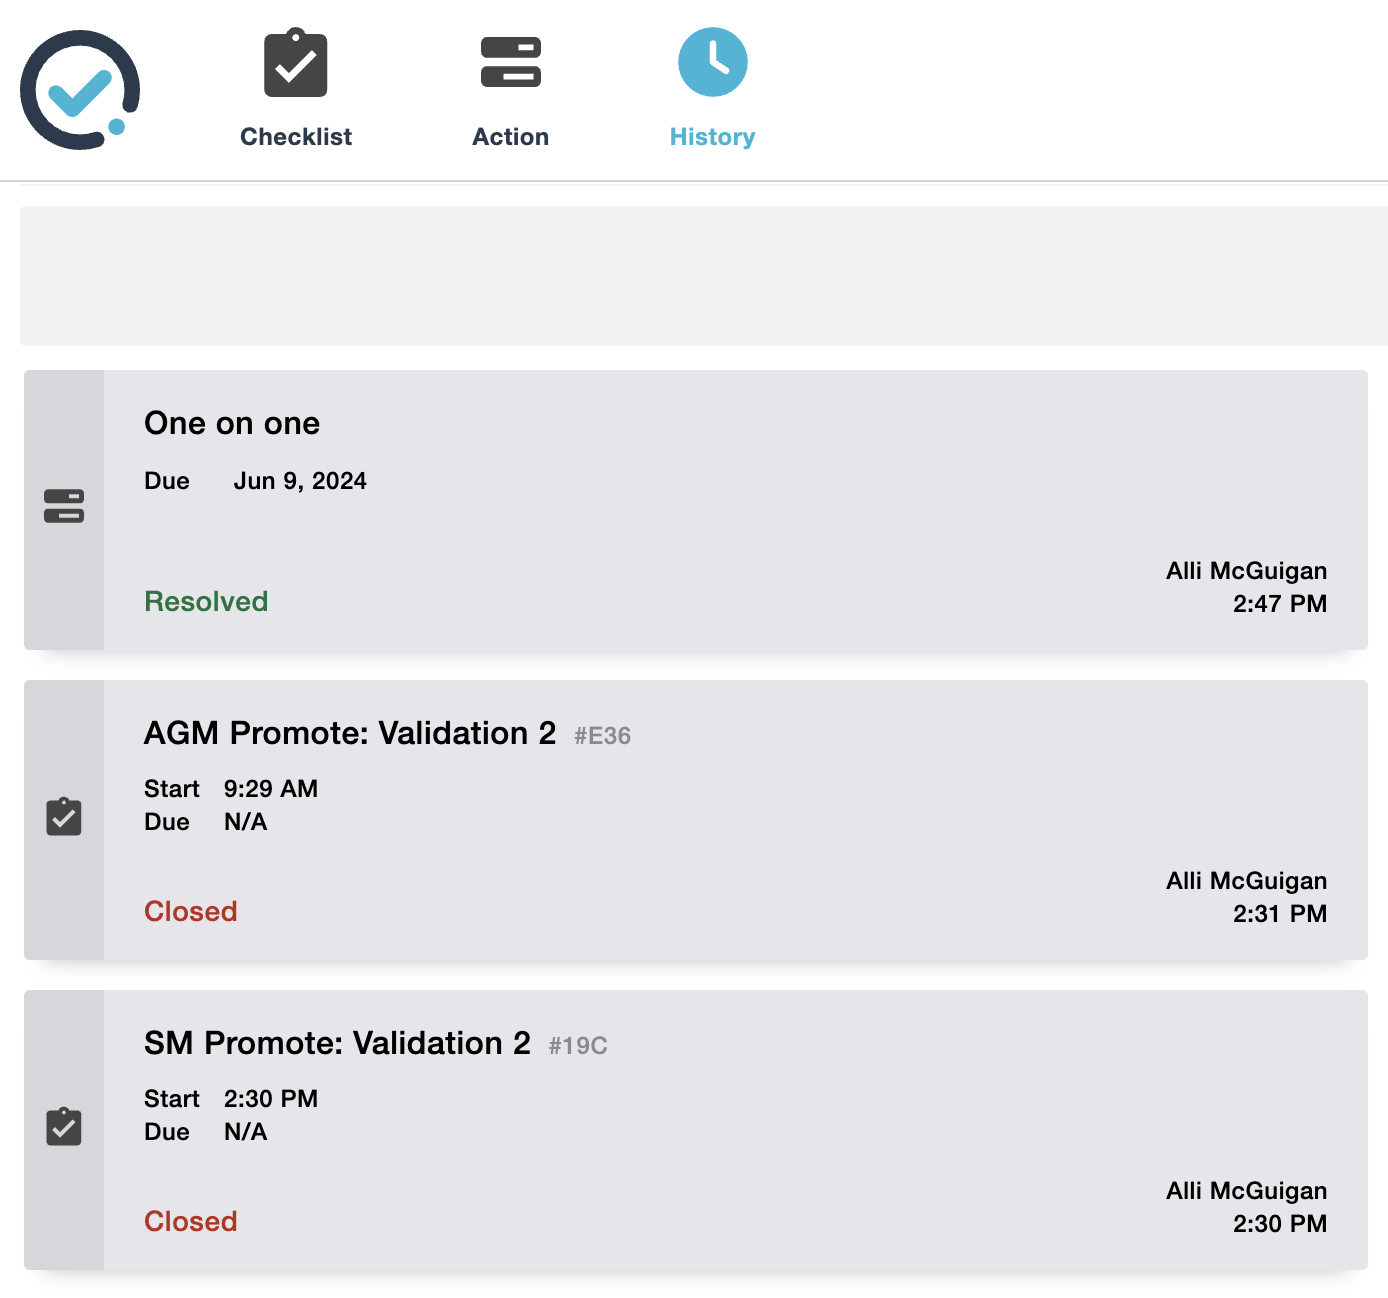Switch to the Checklist tab label
The height and width of the screenshot is (1298, 1388).
[x=296, y=137]
